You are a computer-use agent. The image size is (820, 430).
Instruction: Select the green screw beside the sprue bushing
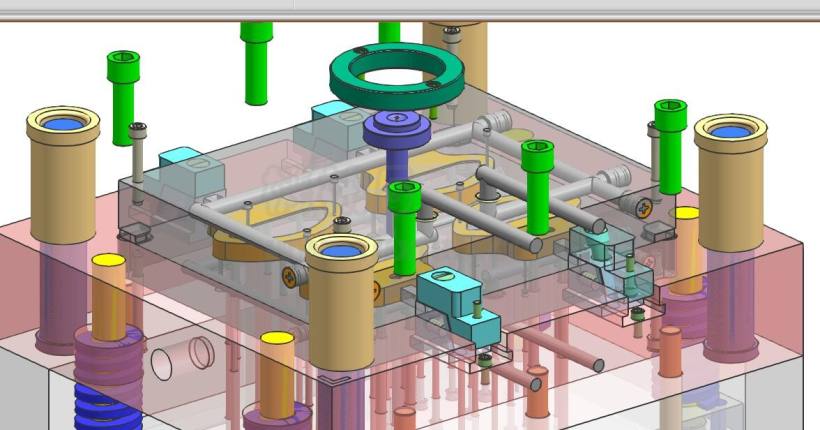pyautogui.click(x=405, y=228)
